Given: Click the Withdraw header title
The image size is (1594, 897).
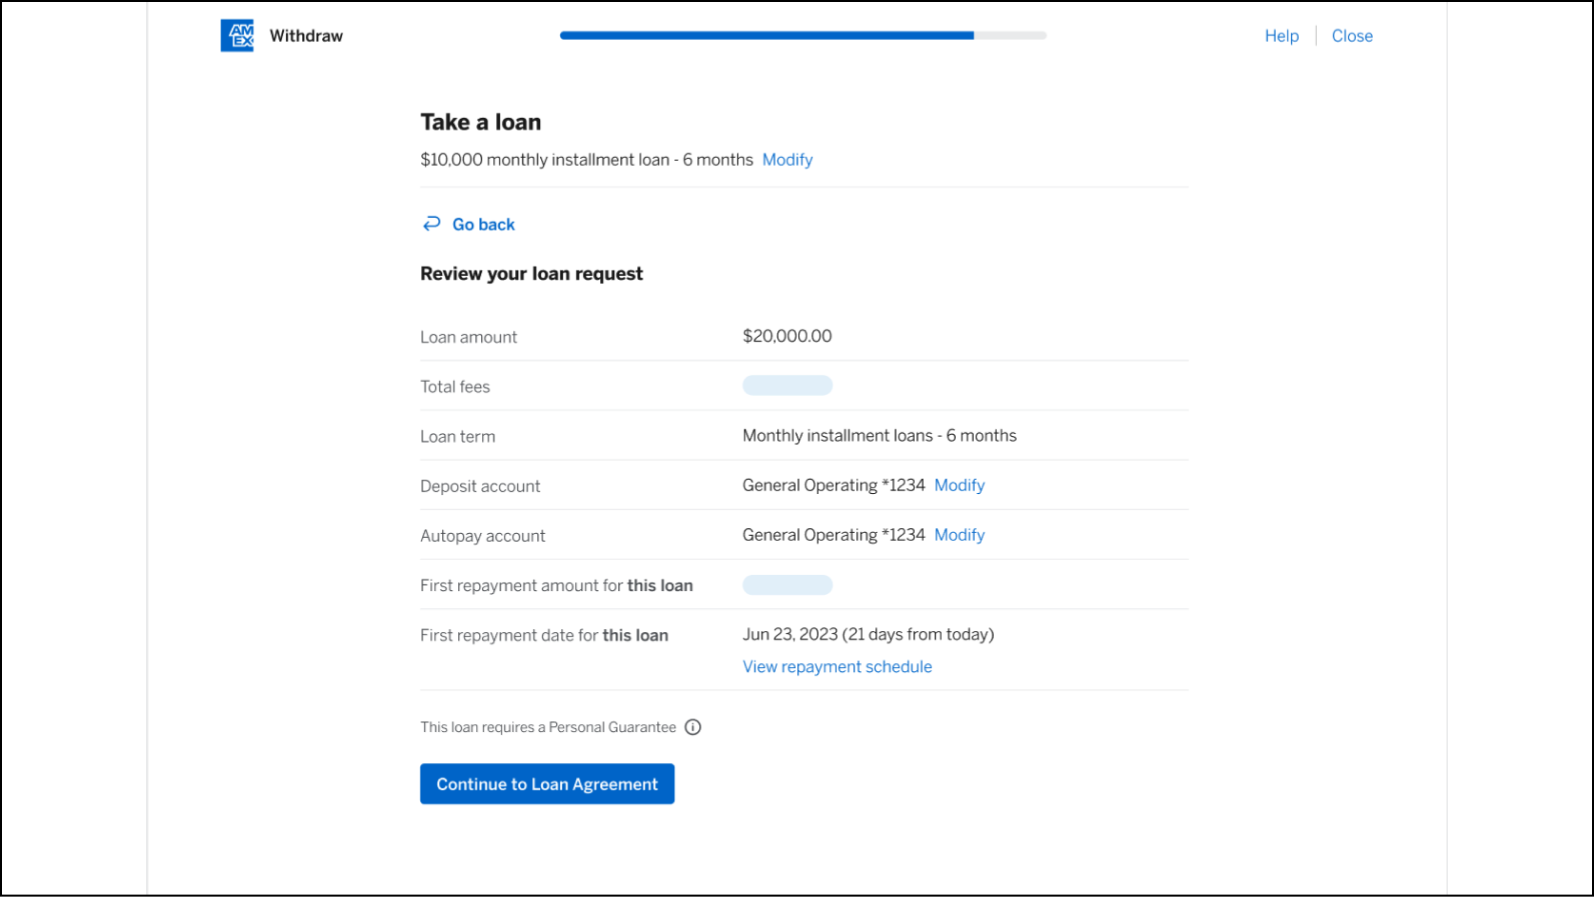Looking at the screenshot, I should tap(306, 36).
